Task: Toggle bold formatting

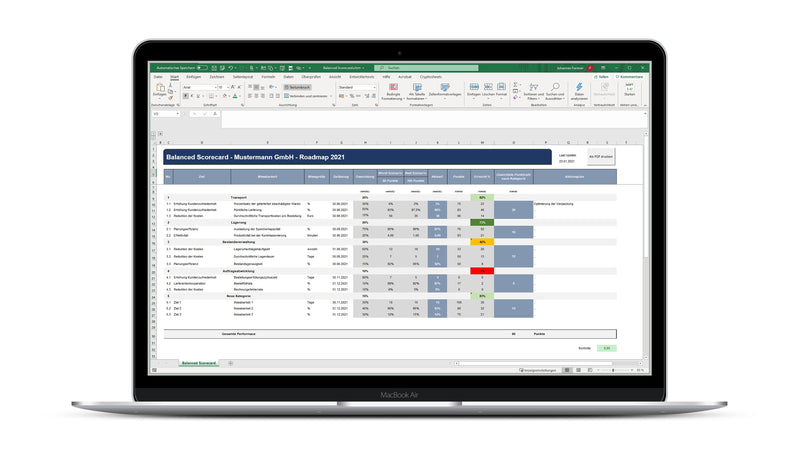Action: point(186,96)
